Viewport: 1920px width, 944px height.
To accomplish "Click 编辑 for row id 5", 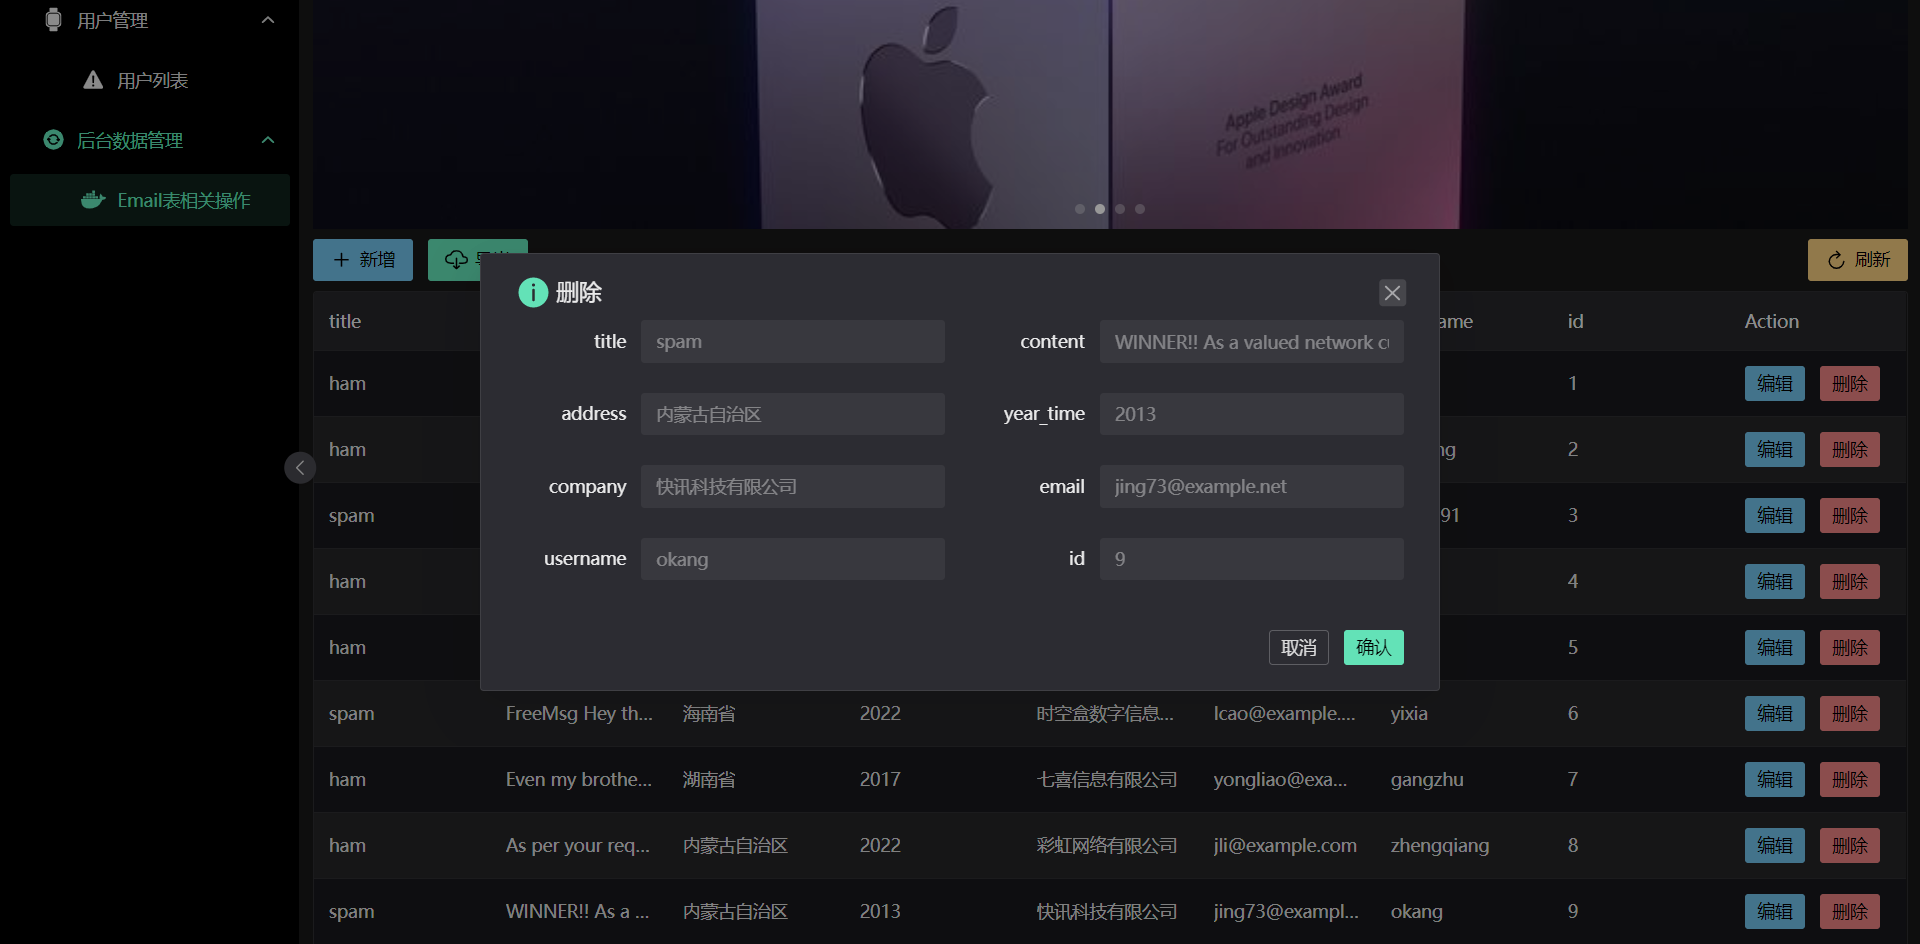I will (x=1775, y=648).
